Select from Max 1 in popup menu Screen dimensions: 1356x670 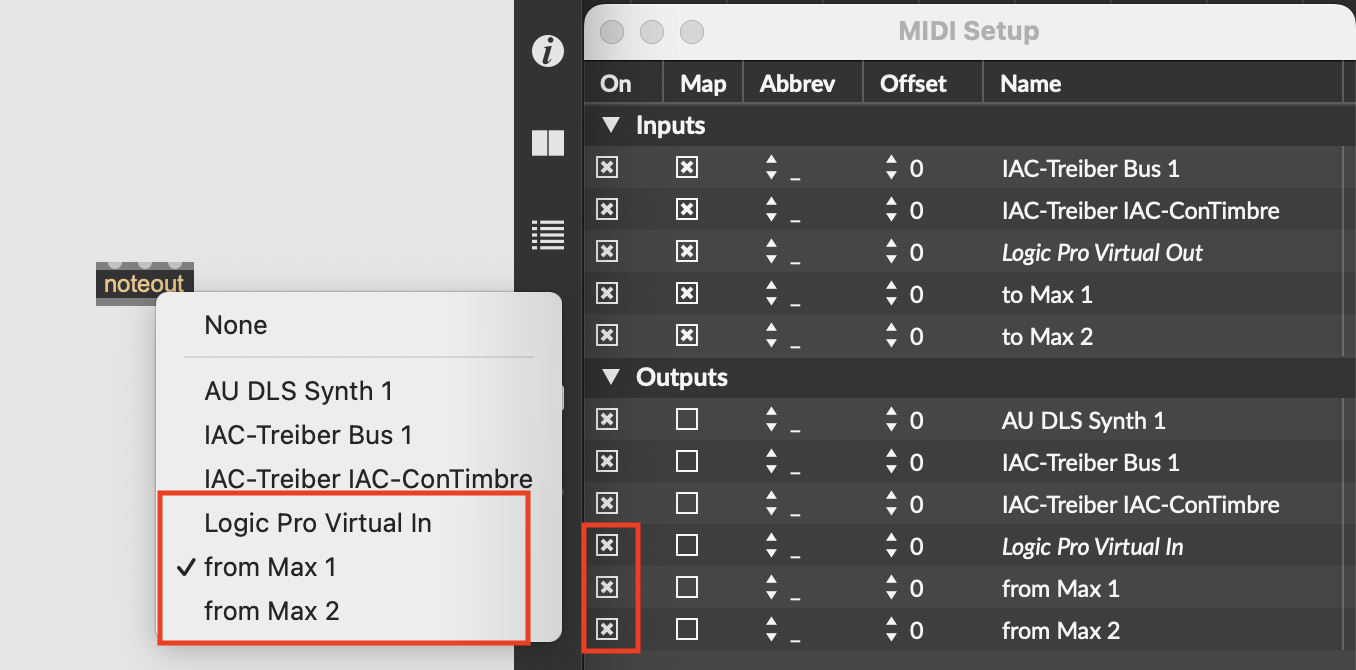pyautogui.click(x=270, y=567)
